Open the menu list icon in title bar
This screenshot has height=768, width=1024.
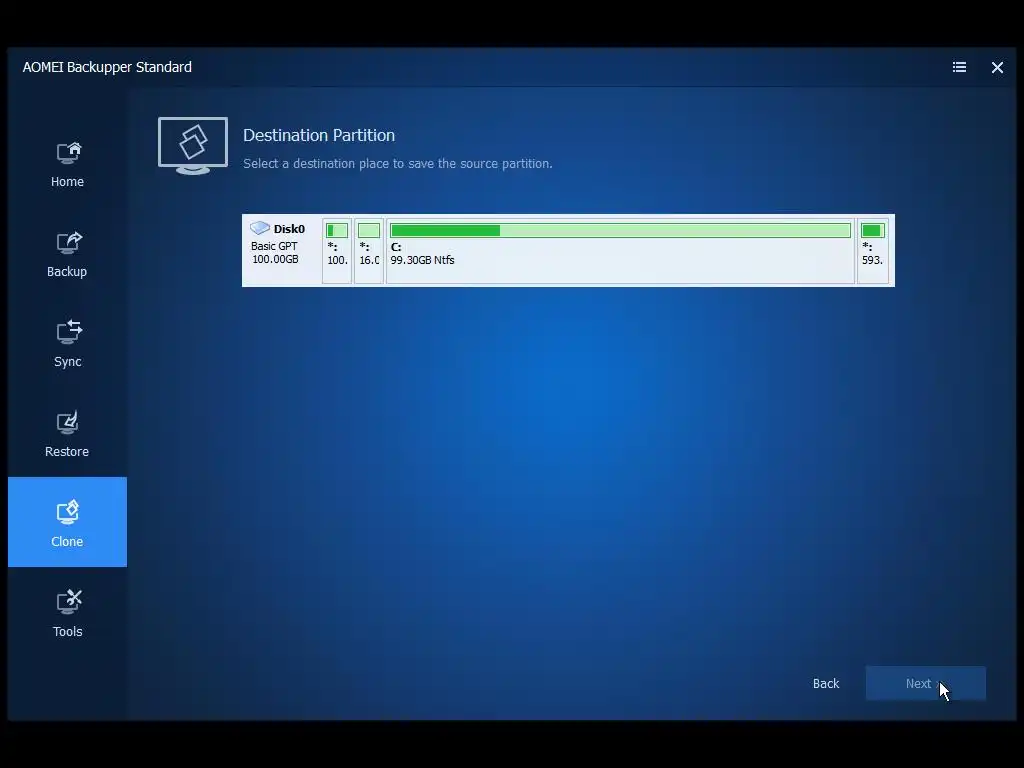click(x=959, y=67)
